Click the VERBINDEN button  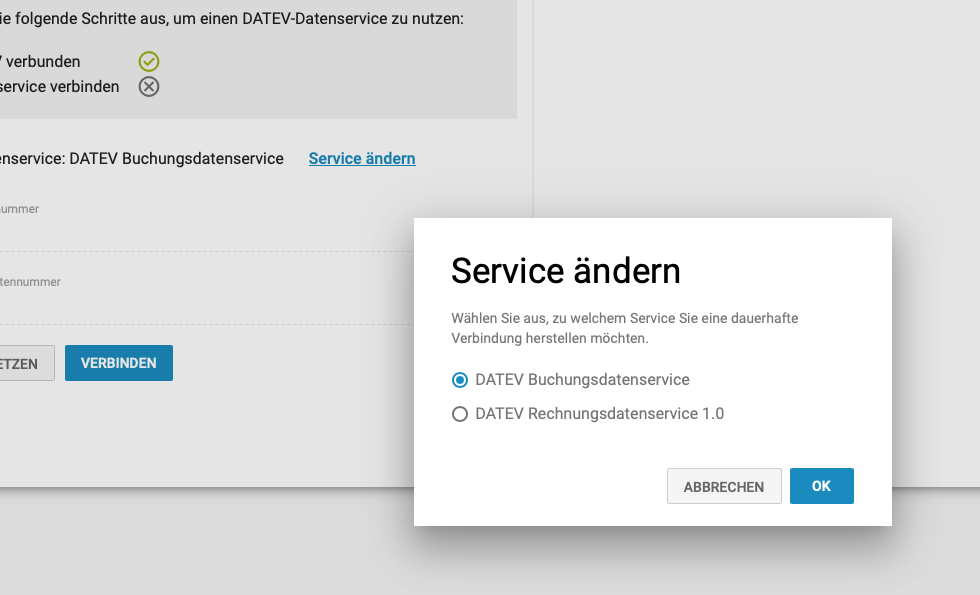[119, 362]
